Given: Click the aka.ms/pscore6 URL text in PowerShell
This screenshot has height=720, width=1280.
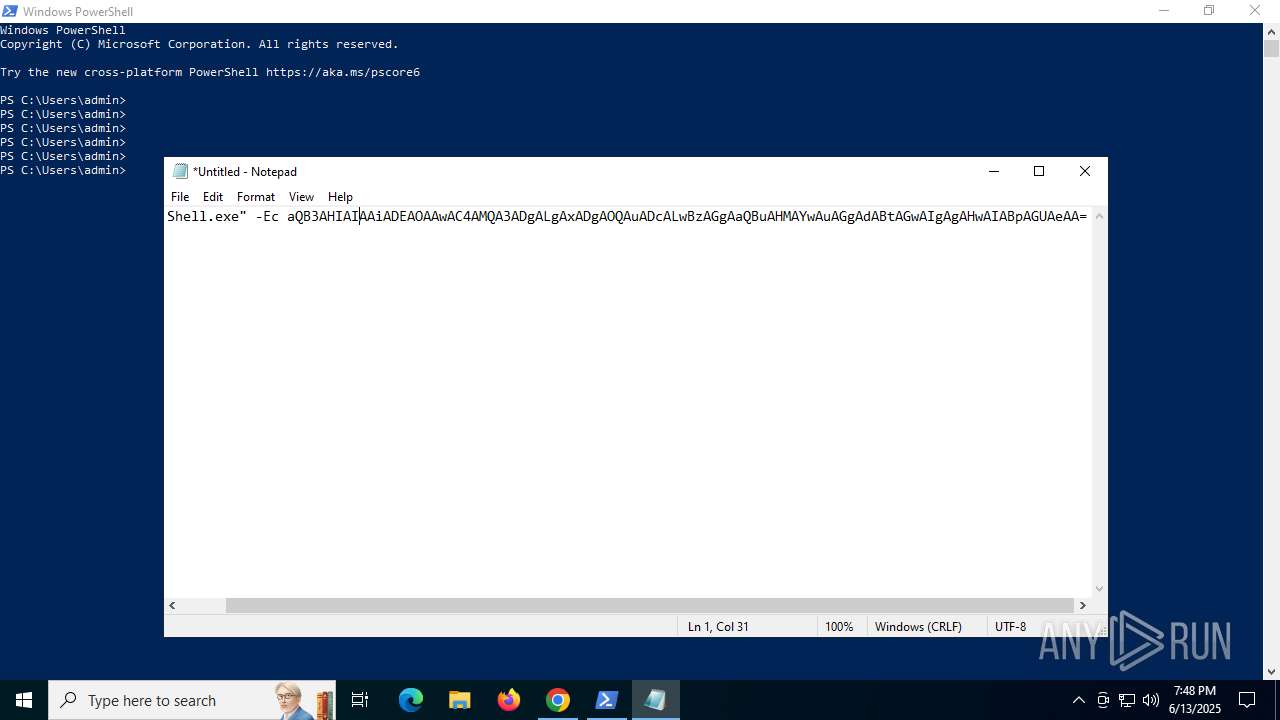Looking at the screenshot, I should click(x=343, y=72).
